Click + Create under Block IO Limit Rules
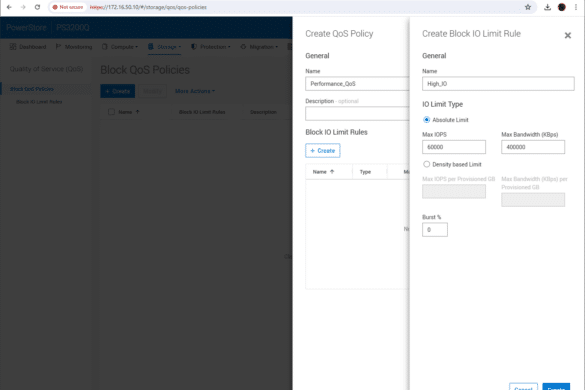Image resolution: width=585 pixels, height=390 pixels. coord(323,151)
